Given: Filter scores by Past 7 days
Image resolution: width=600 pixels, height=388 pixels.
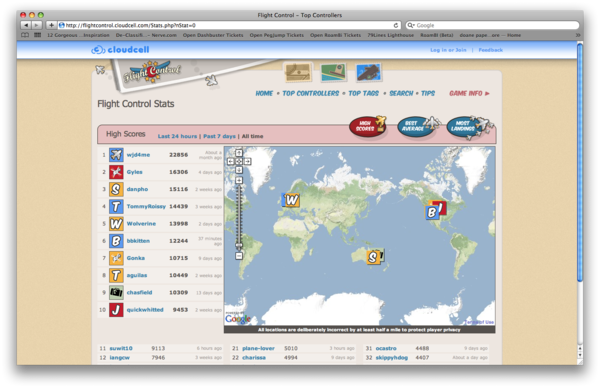Looking at the screenshot, I should [219, 136].
